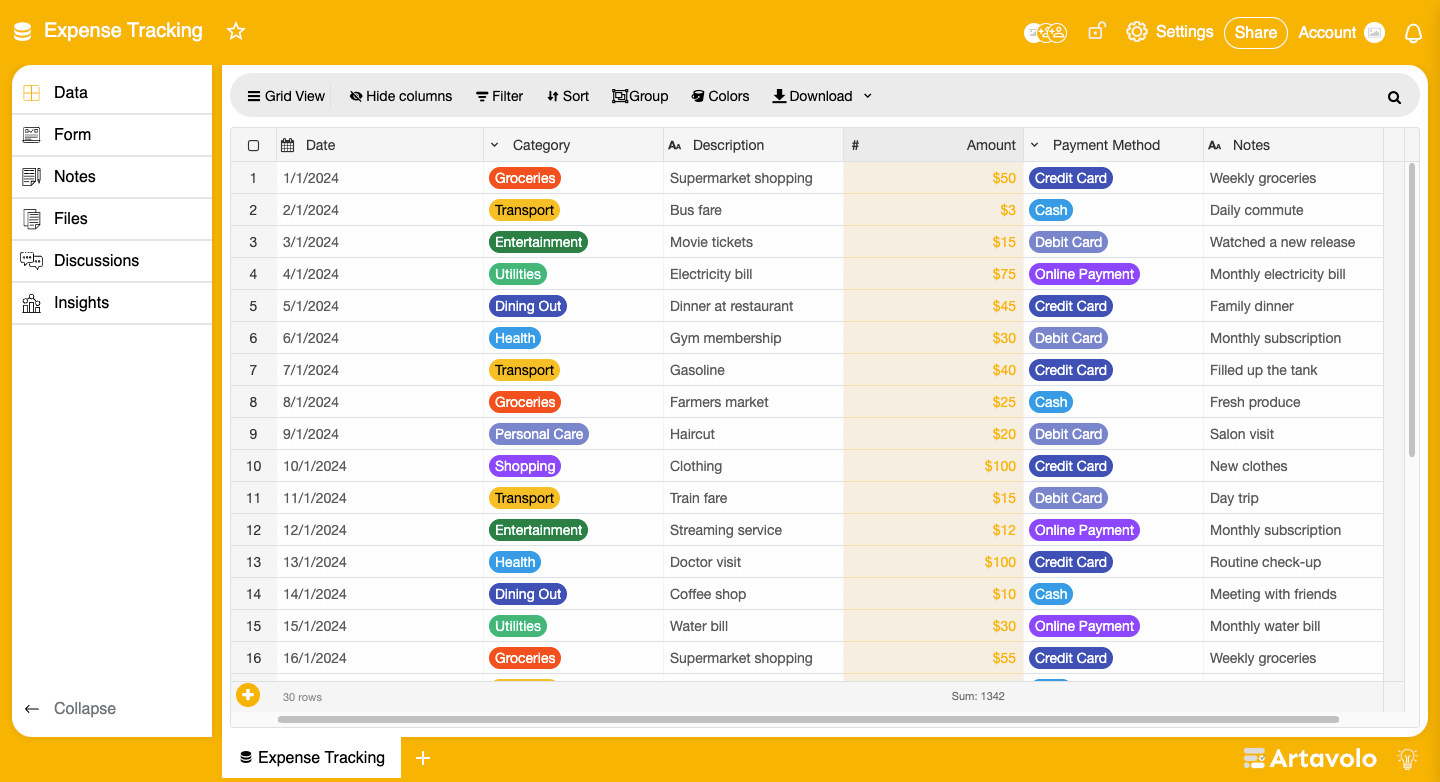Click the Account avatar icon

point(1375,32)
